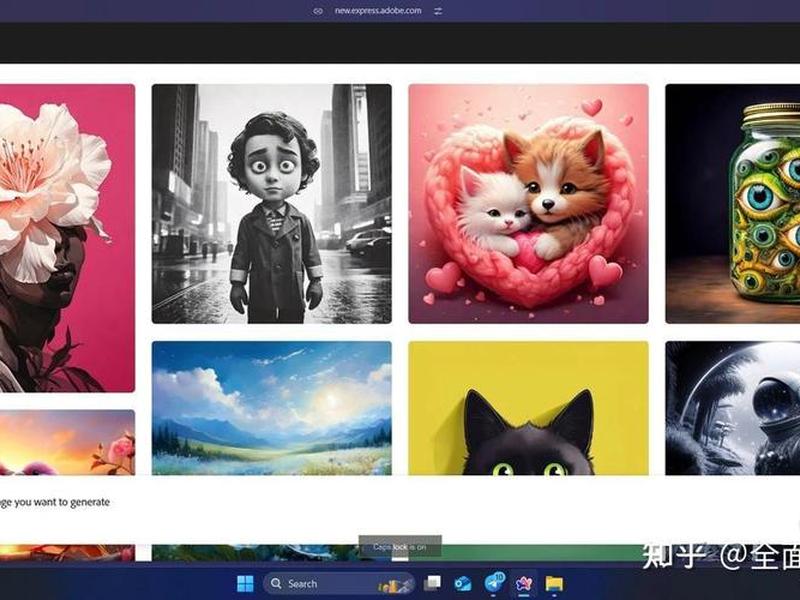Click the taskbar Search box

click(339, 584)
